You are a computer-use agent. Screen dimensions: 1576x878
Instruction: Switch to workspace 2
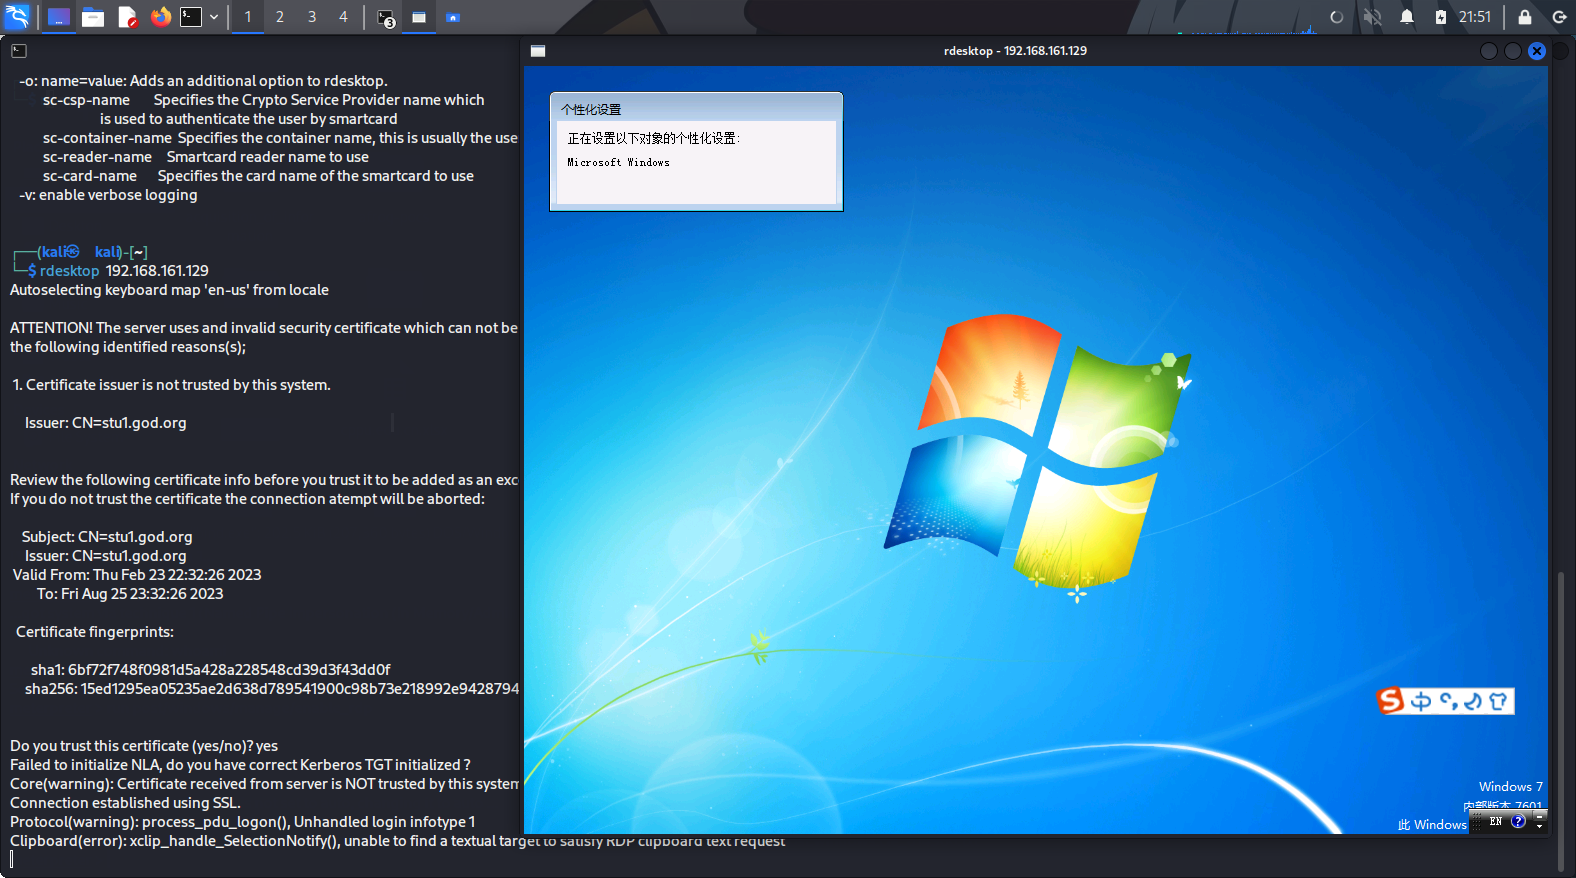pyautogui.click(x=280, y=17)
